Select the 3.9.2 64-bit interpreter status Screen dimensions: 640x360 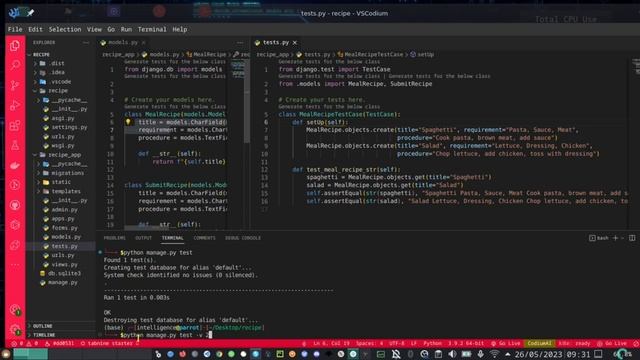point(466,343)
